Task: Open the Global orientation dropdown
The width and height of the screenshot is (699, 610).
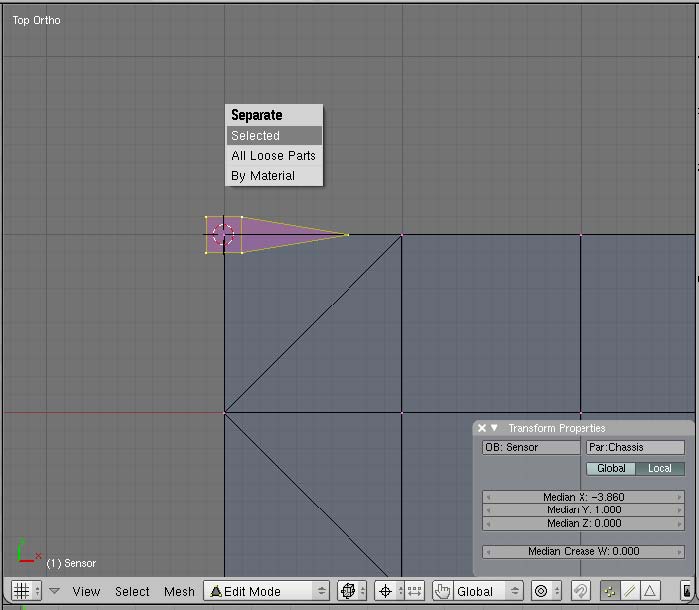Action: pyautogui.click(x=488, y=591)
